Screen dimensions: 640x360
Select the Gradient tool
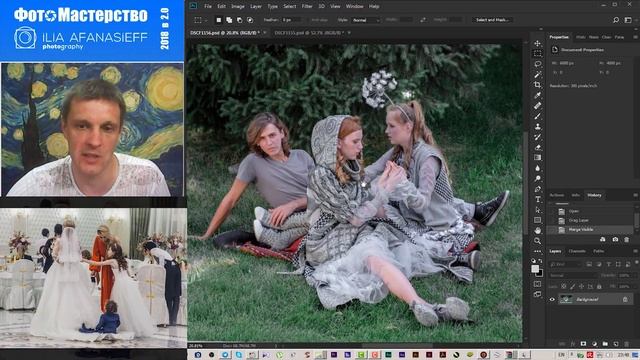coord(538,158)
